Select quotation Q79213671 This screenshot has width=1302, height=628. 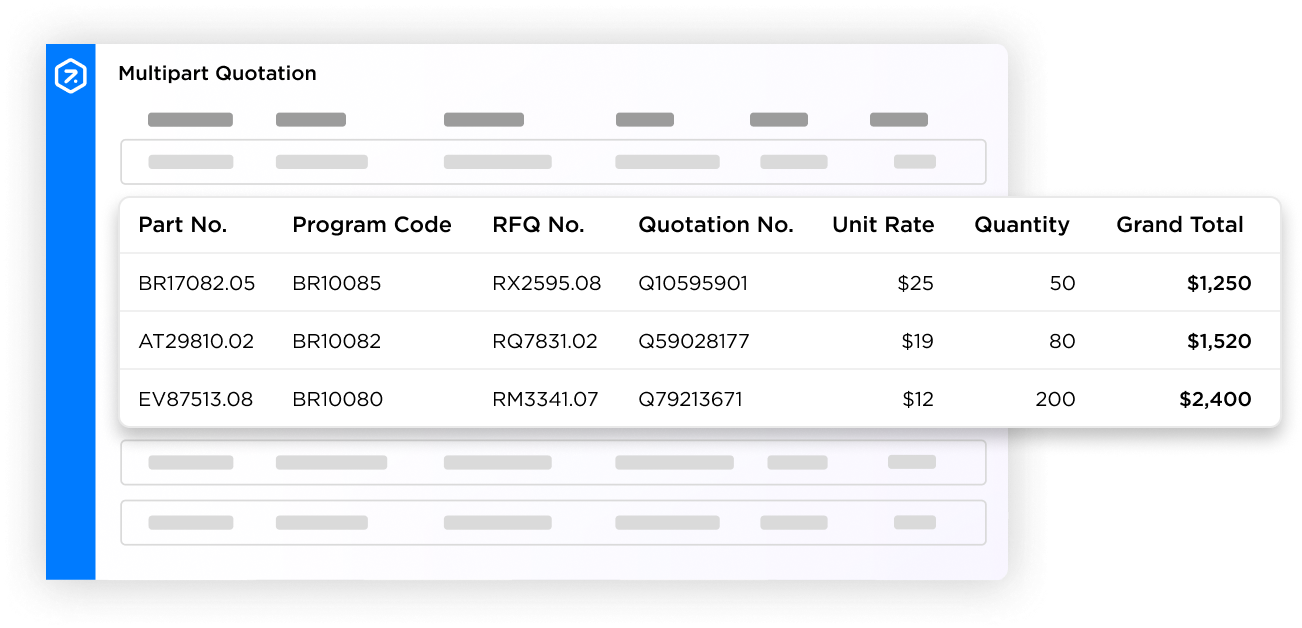point(691,399)
